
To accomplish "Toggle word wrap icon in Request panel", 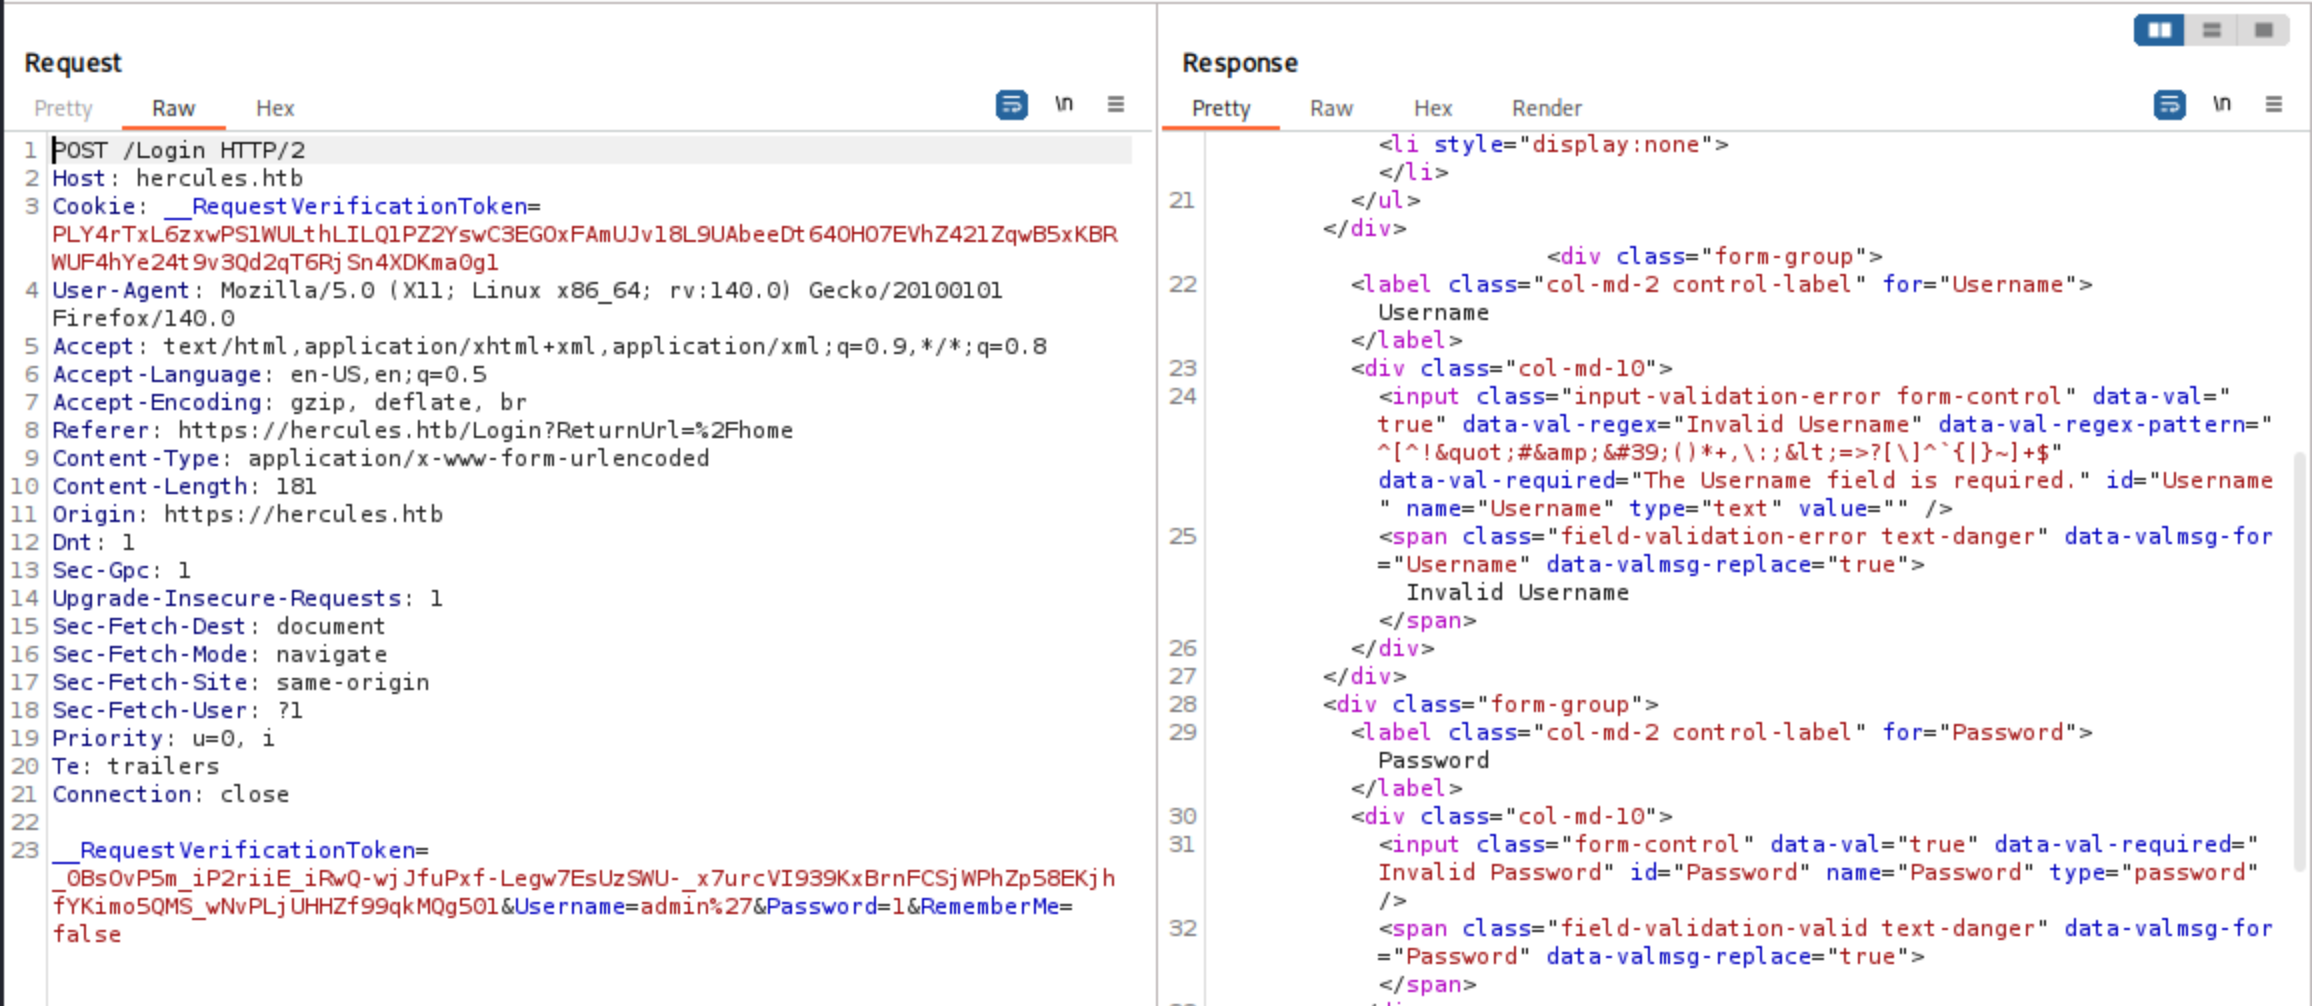I will click(x=1011, y=105).
